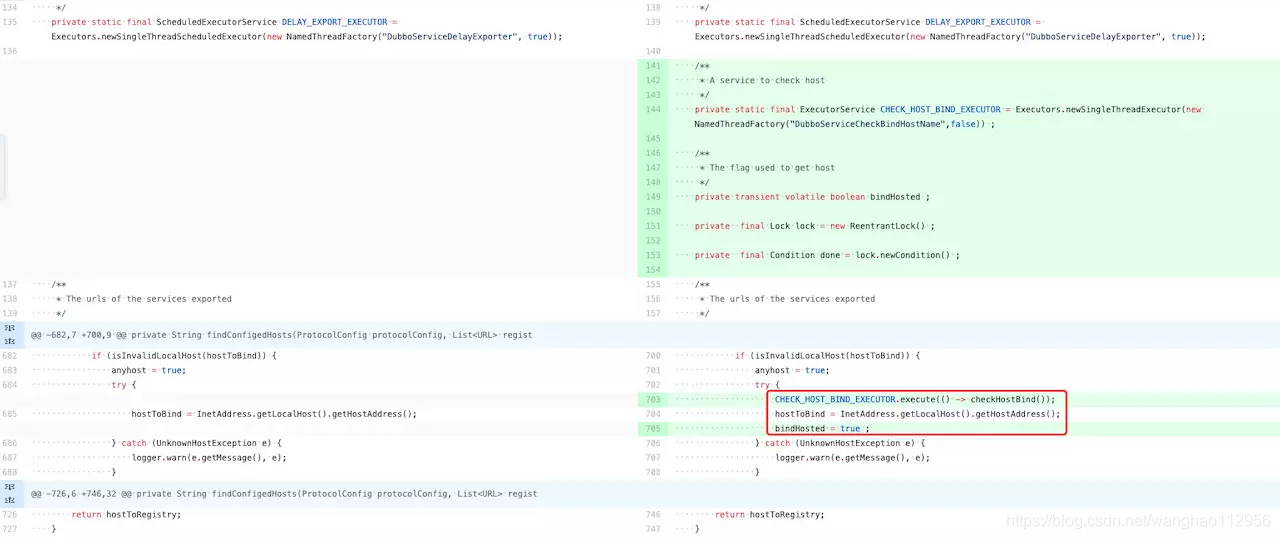Select line number 141 in the new file
The height and width of the screenshot is (539, 1280).
pos(653,65)
